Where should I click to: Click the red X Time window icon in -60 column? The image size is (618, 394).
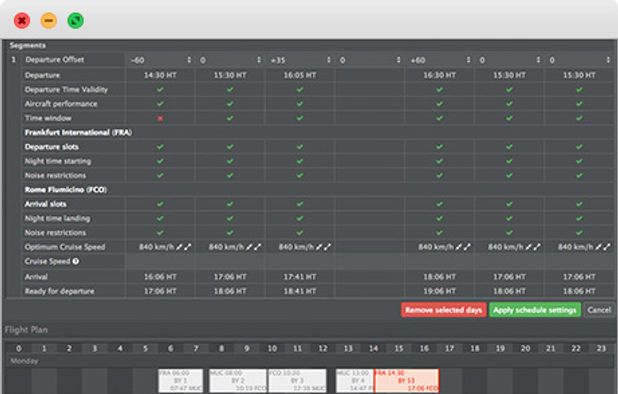coord(160,118)
